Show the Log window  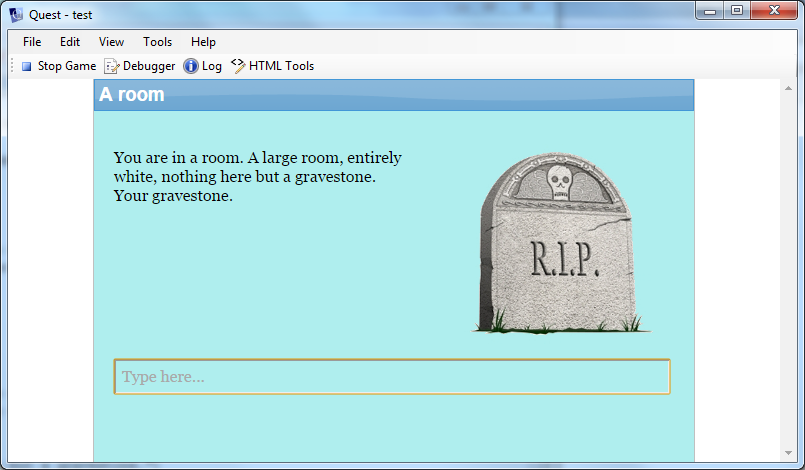coord(202,66)
